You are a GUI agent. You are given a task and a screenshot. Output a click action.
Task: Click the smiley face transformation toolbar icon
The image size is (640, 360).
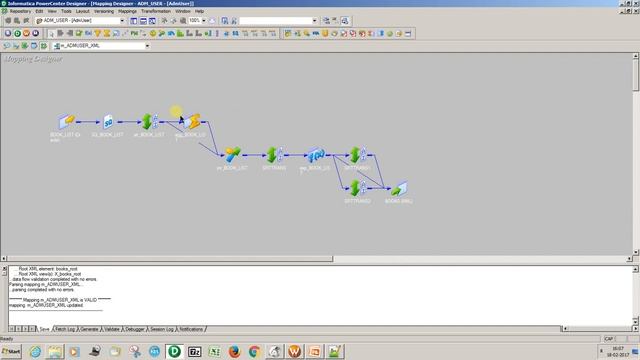point(153,33)
